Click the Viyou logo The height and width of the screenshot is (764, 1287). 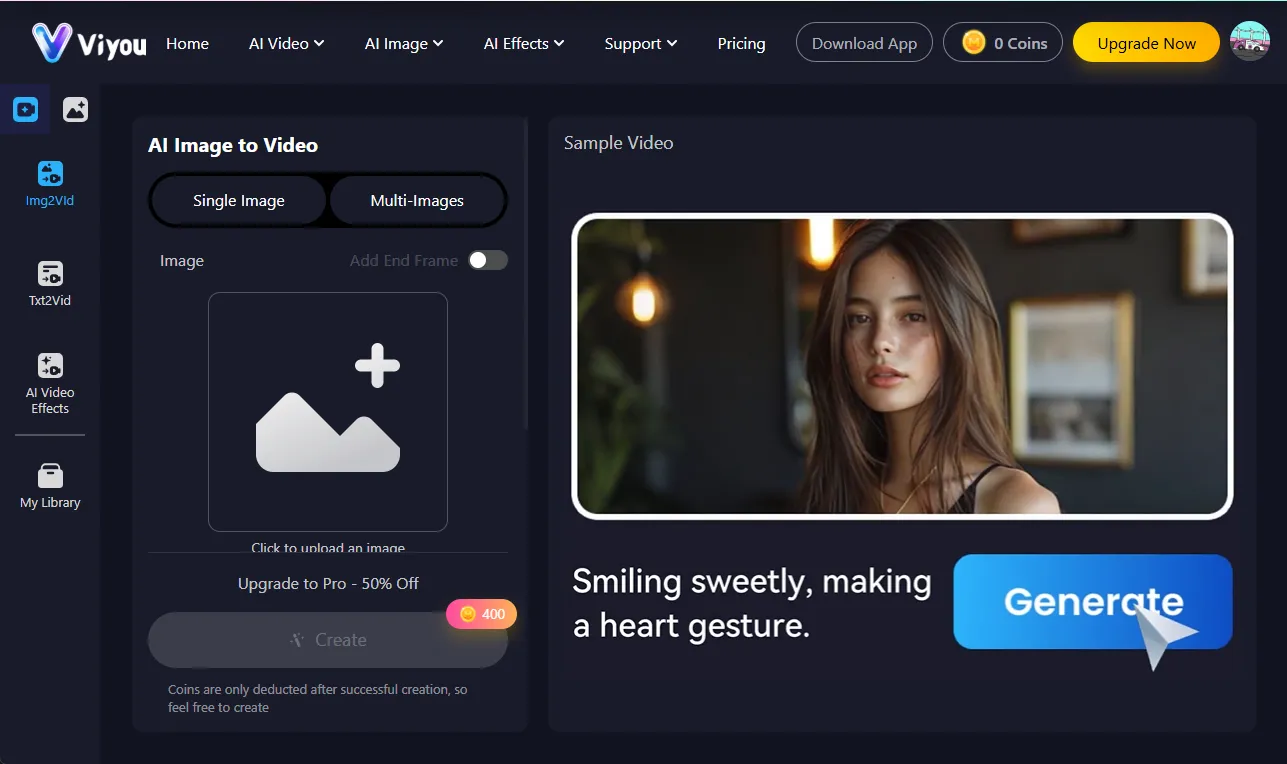pos(84,42)
